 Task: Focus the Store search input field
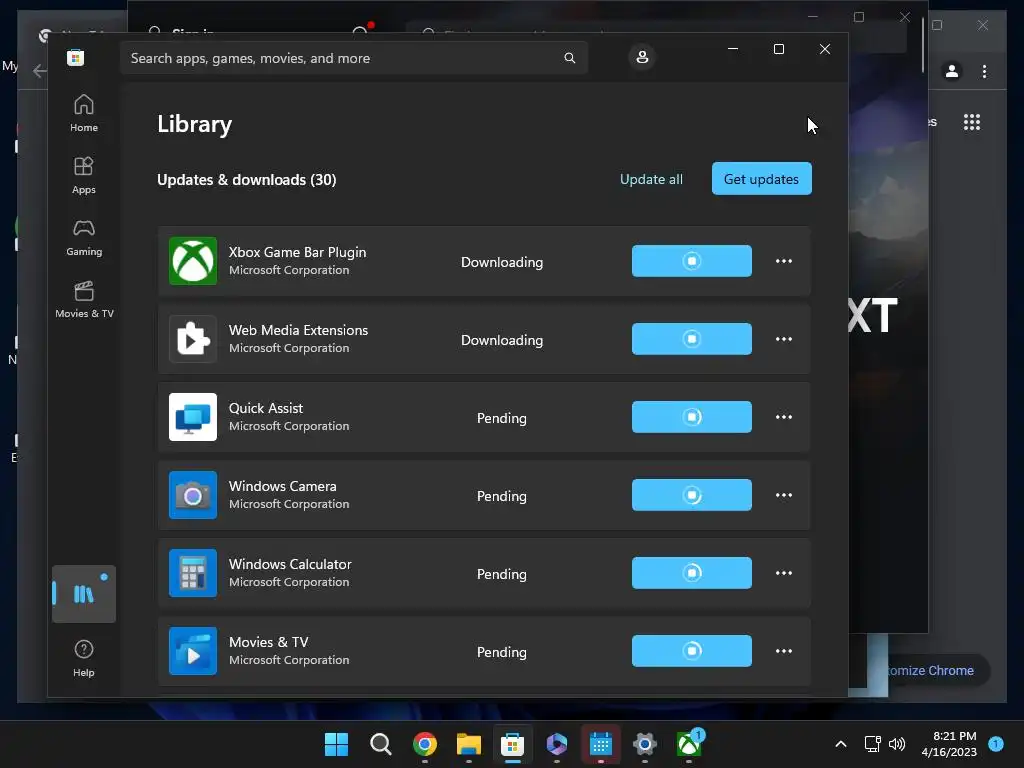tap(353, 58)
